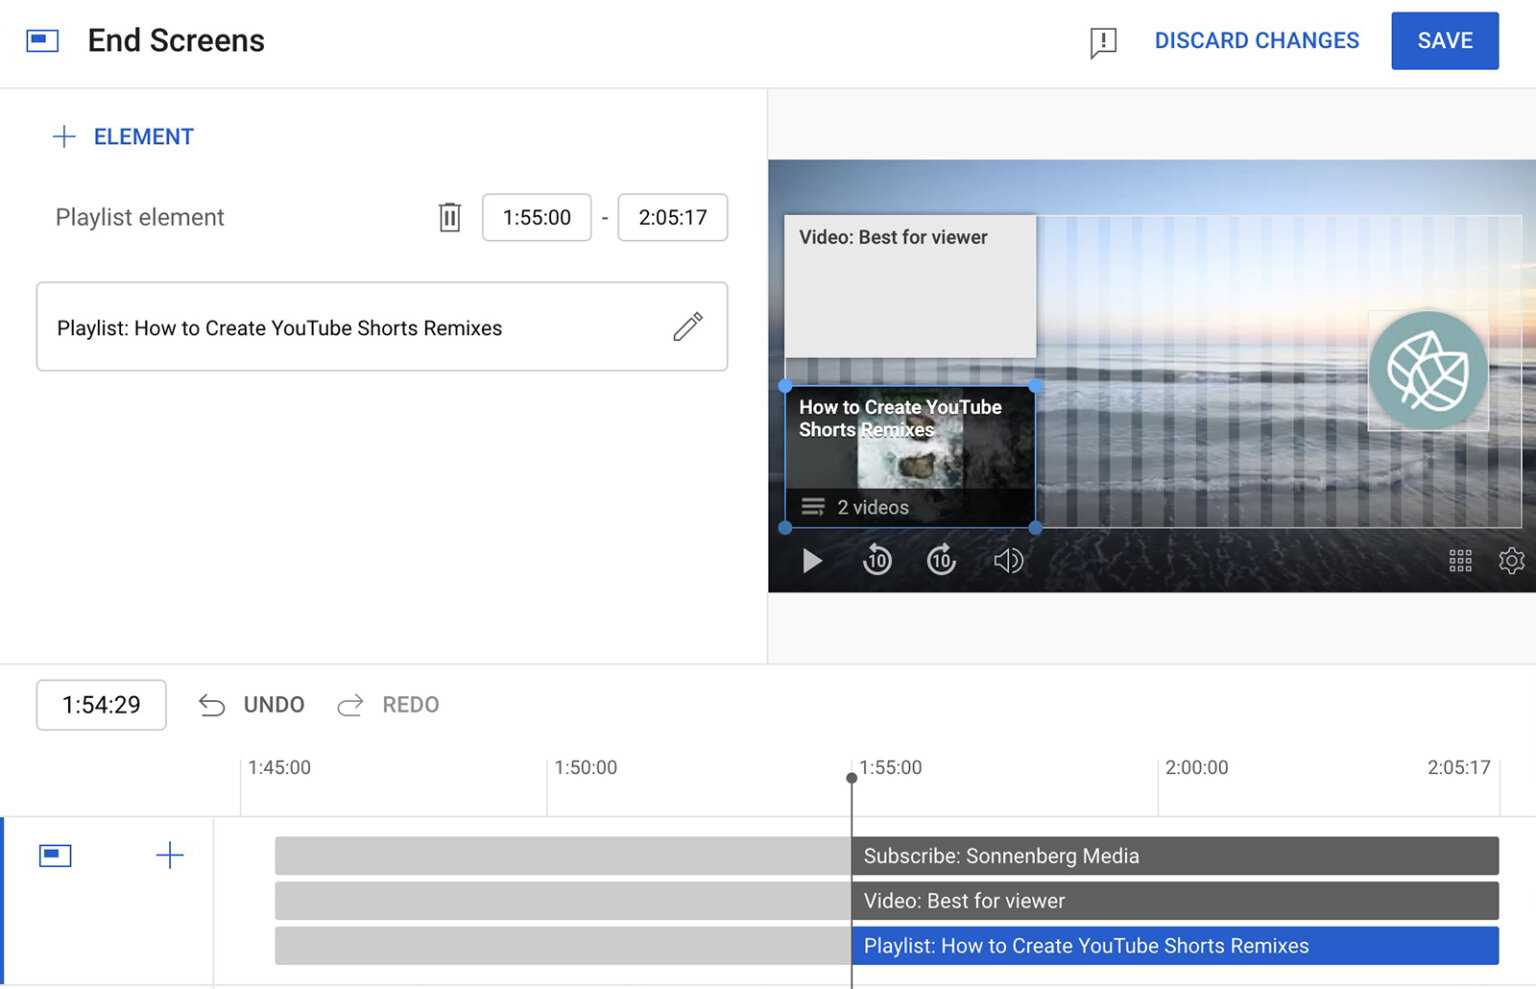
Task: Click DISCARD CHANGES
Action: 1257,40
